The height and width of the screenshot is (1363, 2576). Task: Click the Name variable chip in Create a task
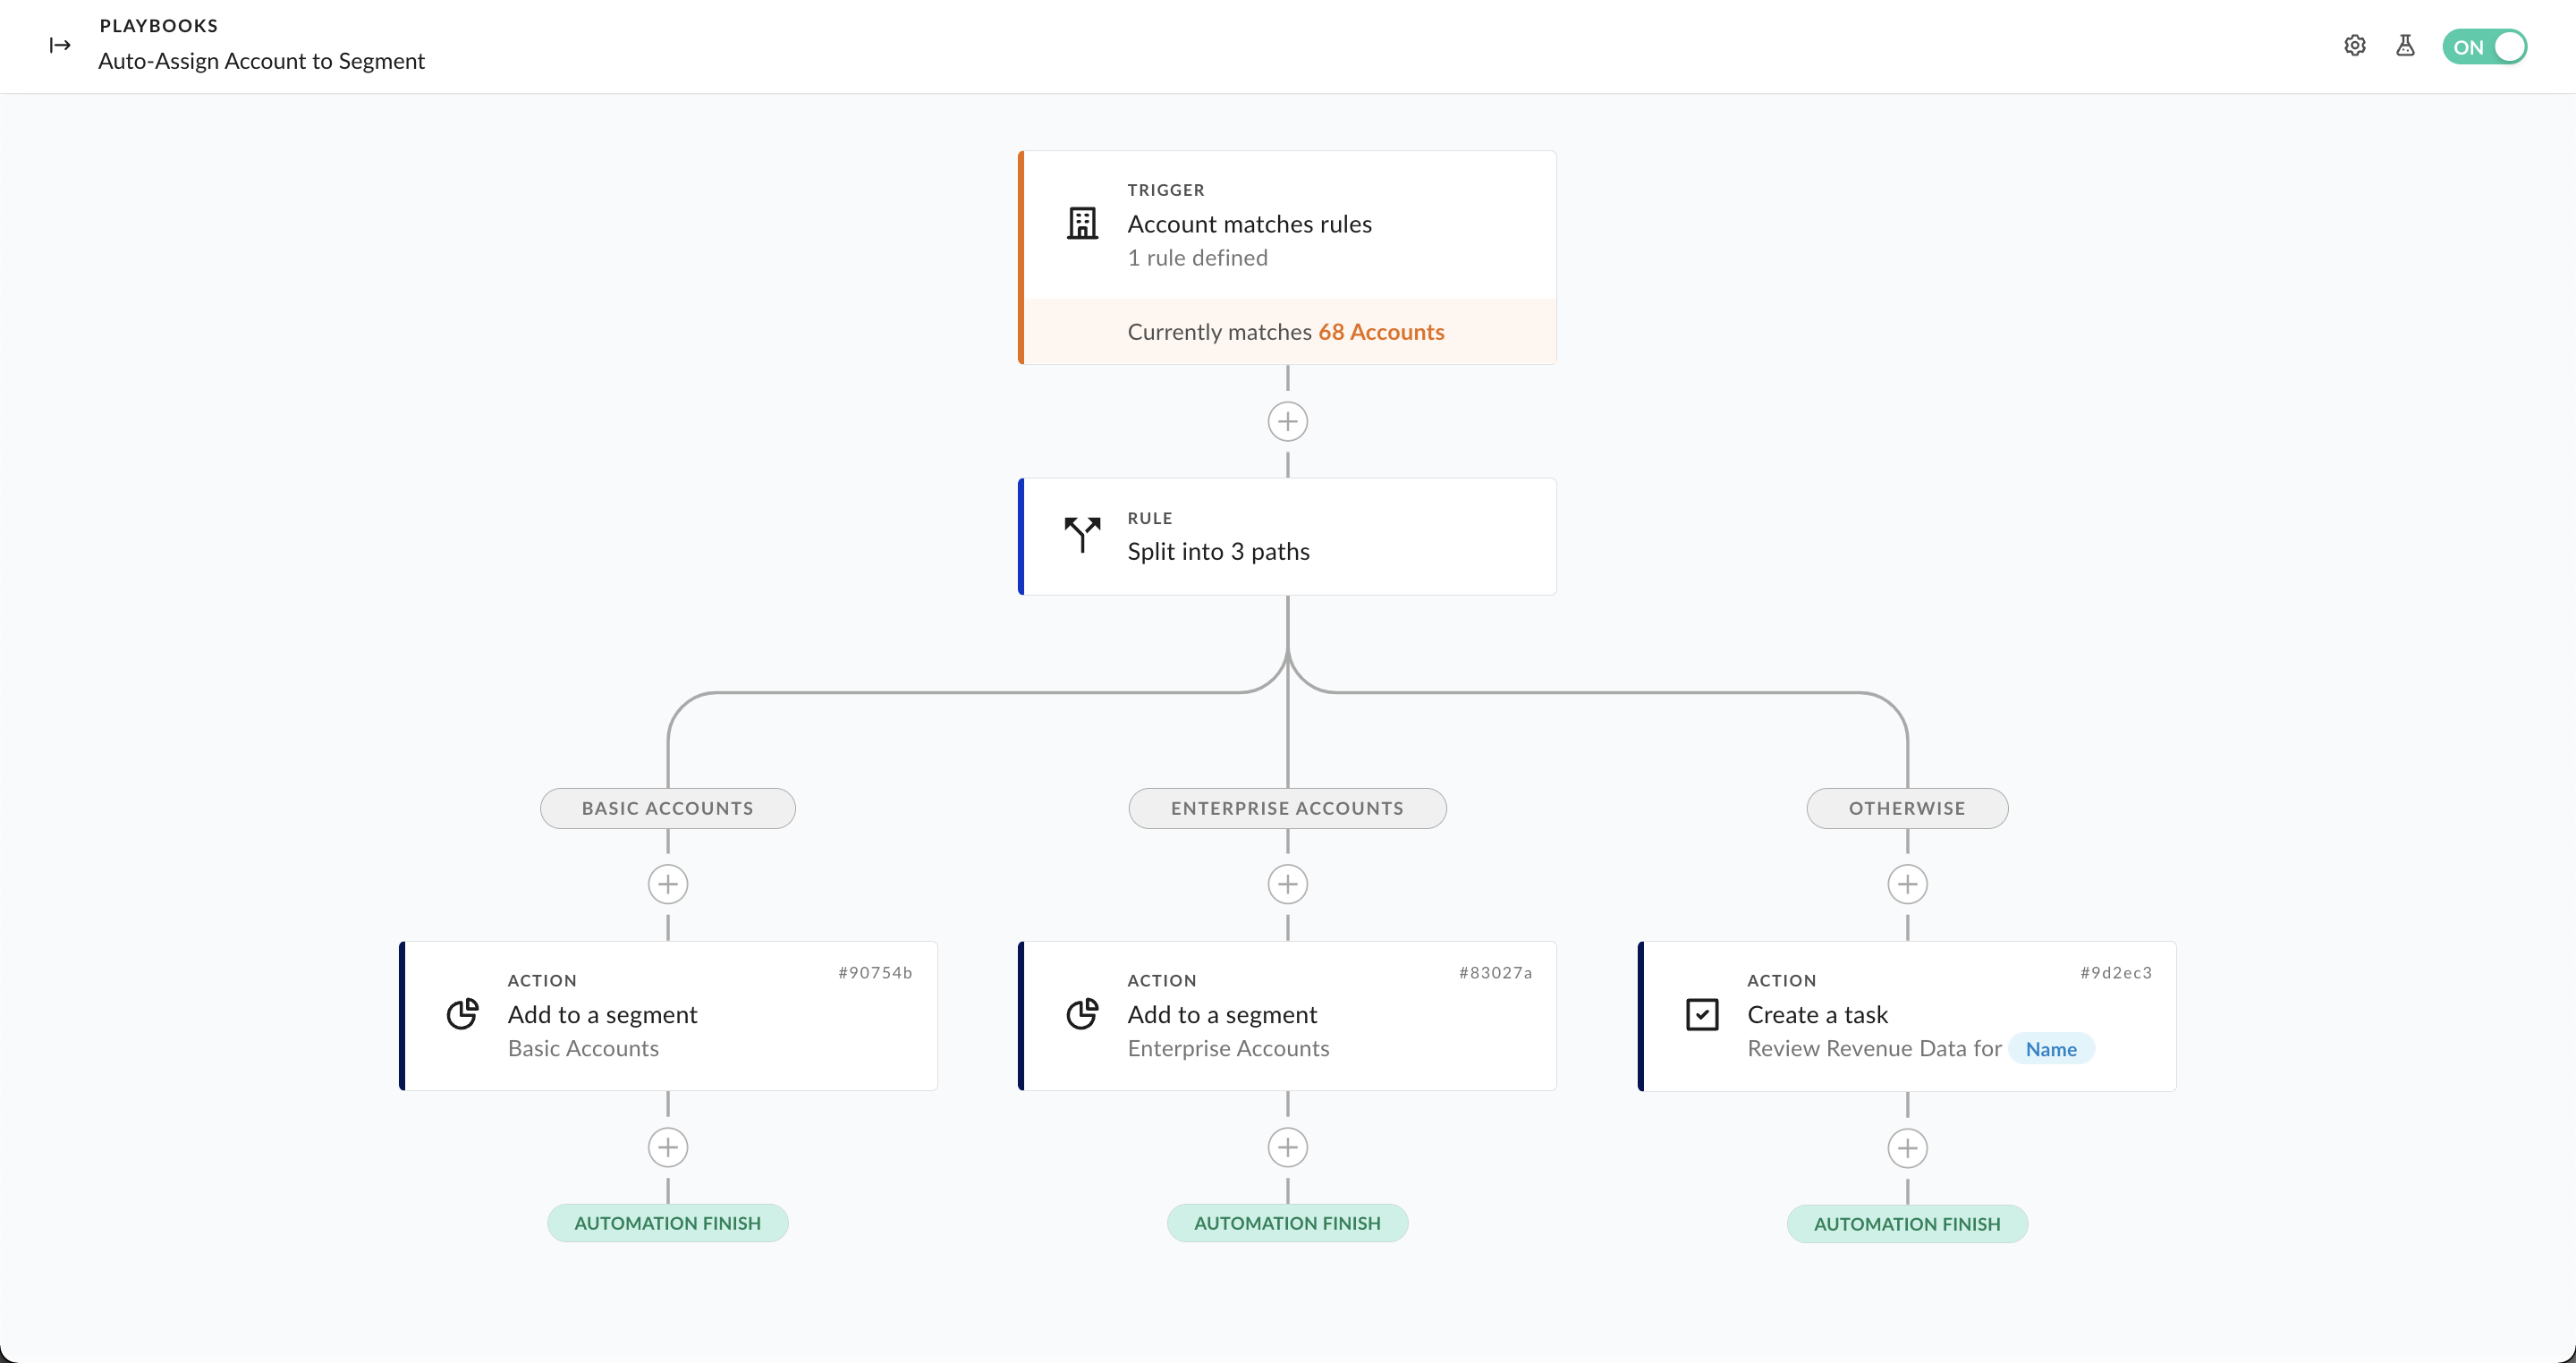tap(2052, 1049)
